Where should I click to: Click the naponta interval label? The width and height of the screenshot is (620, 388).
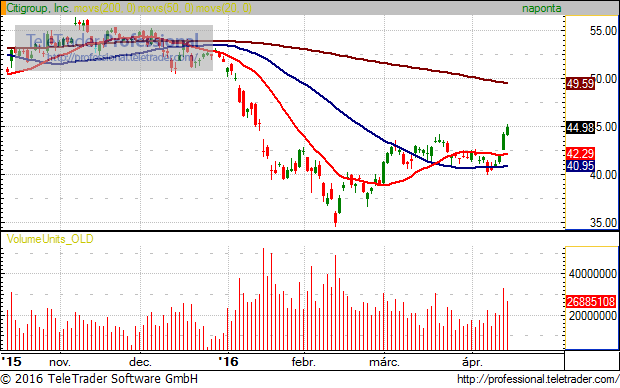pos(541,8)
